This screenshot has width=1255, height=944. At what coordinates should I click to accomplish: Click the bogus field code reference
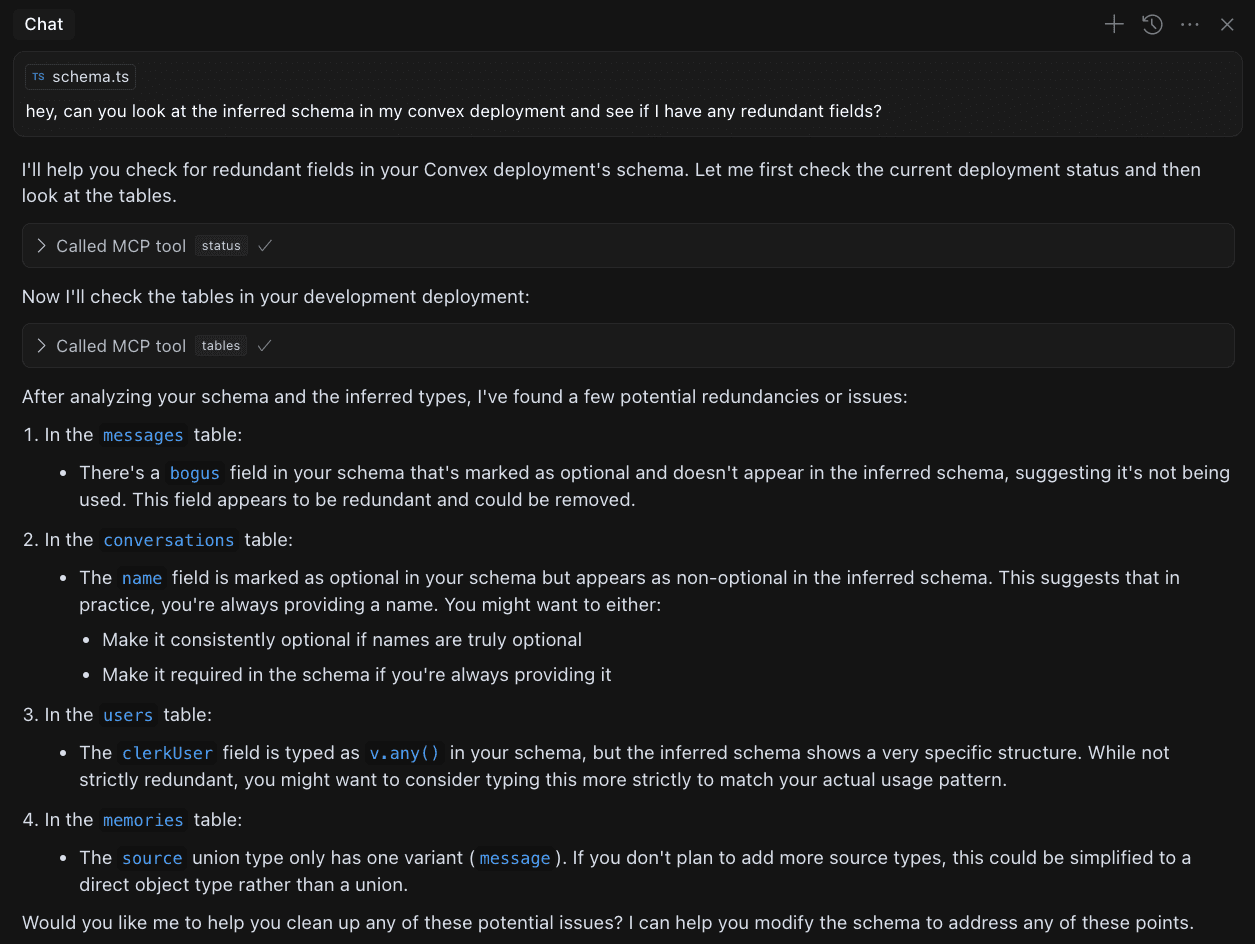click(x=194, y=473)
